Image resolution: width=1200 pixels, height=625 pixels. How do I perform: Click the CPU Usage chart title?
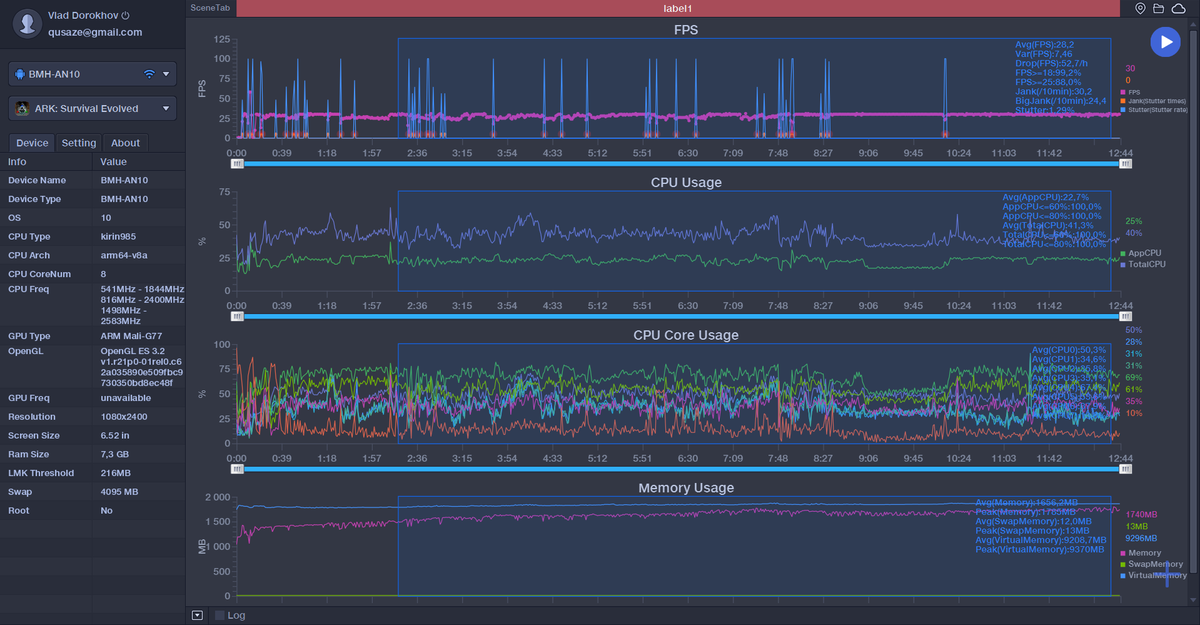[x=686, y=182]
